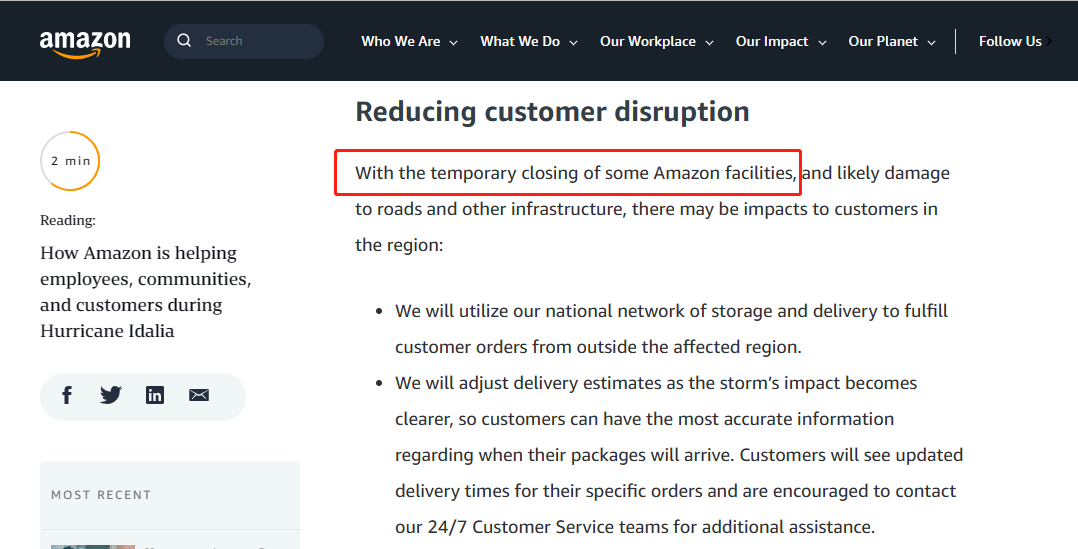Viewport: 1078px width, 549px height.
Task: Click the Most Recent article thumbnail
Action: point(93,547)
